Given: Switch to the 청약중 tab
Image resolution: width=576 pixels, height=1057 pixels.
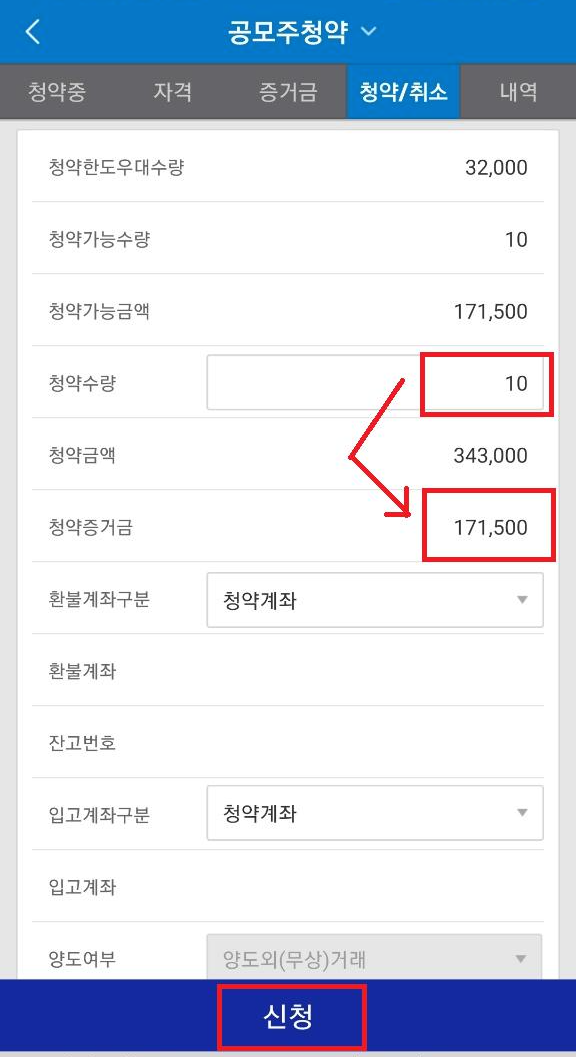Looking at the screenshot, I should click(x=57, y=92).
